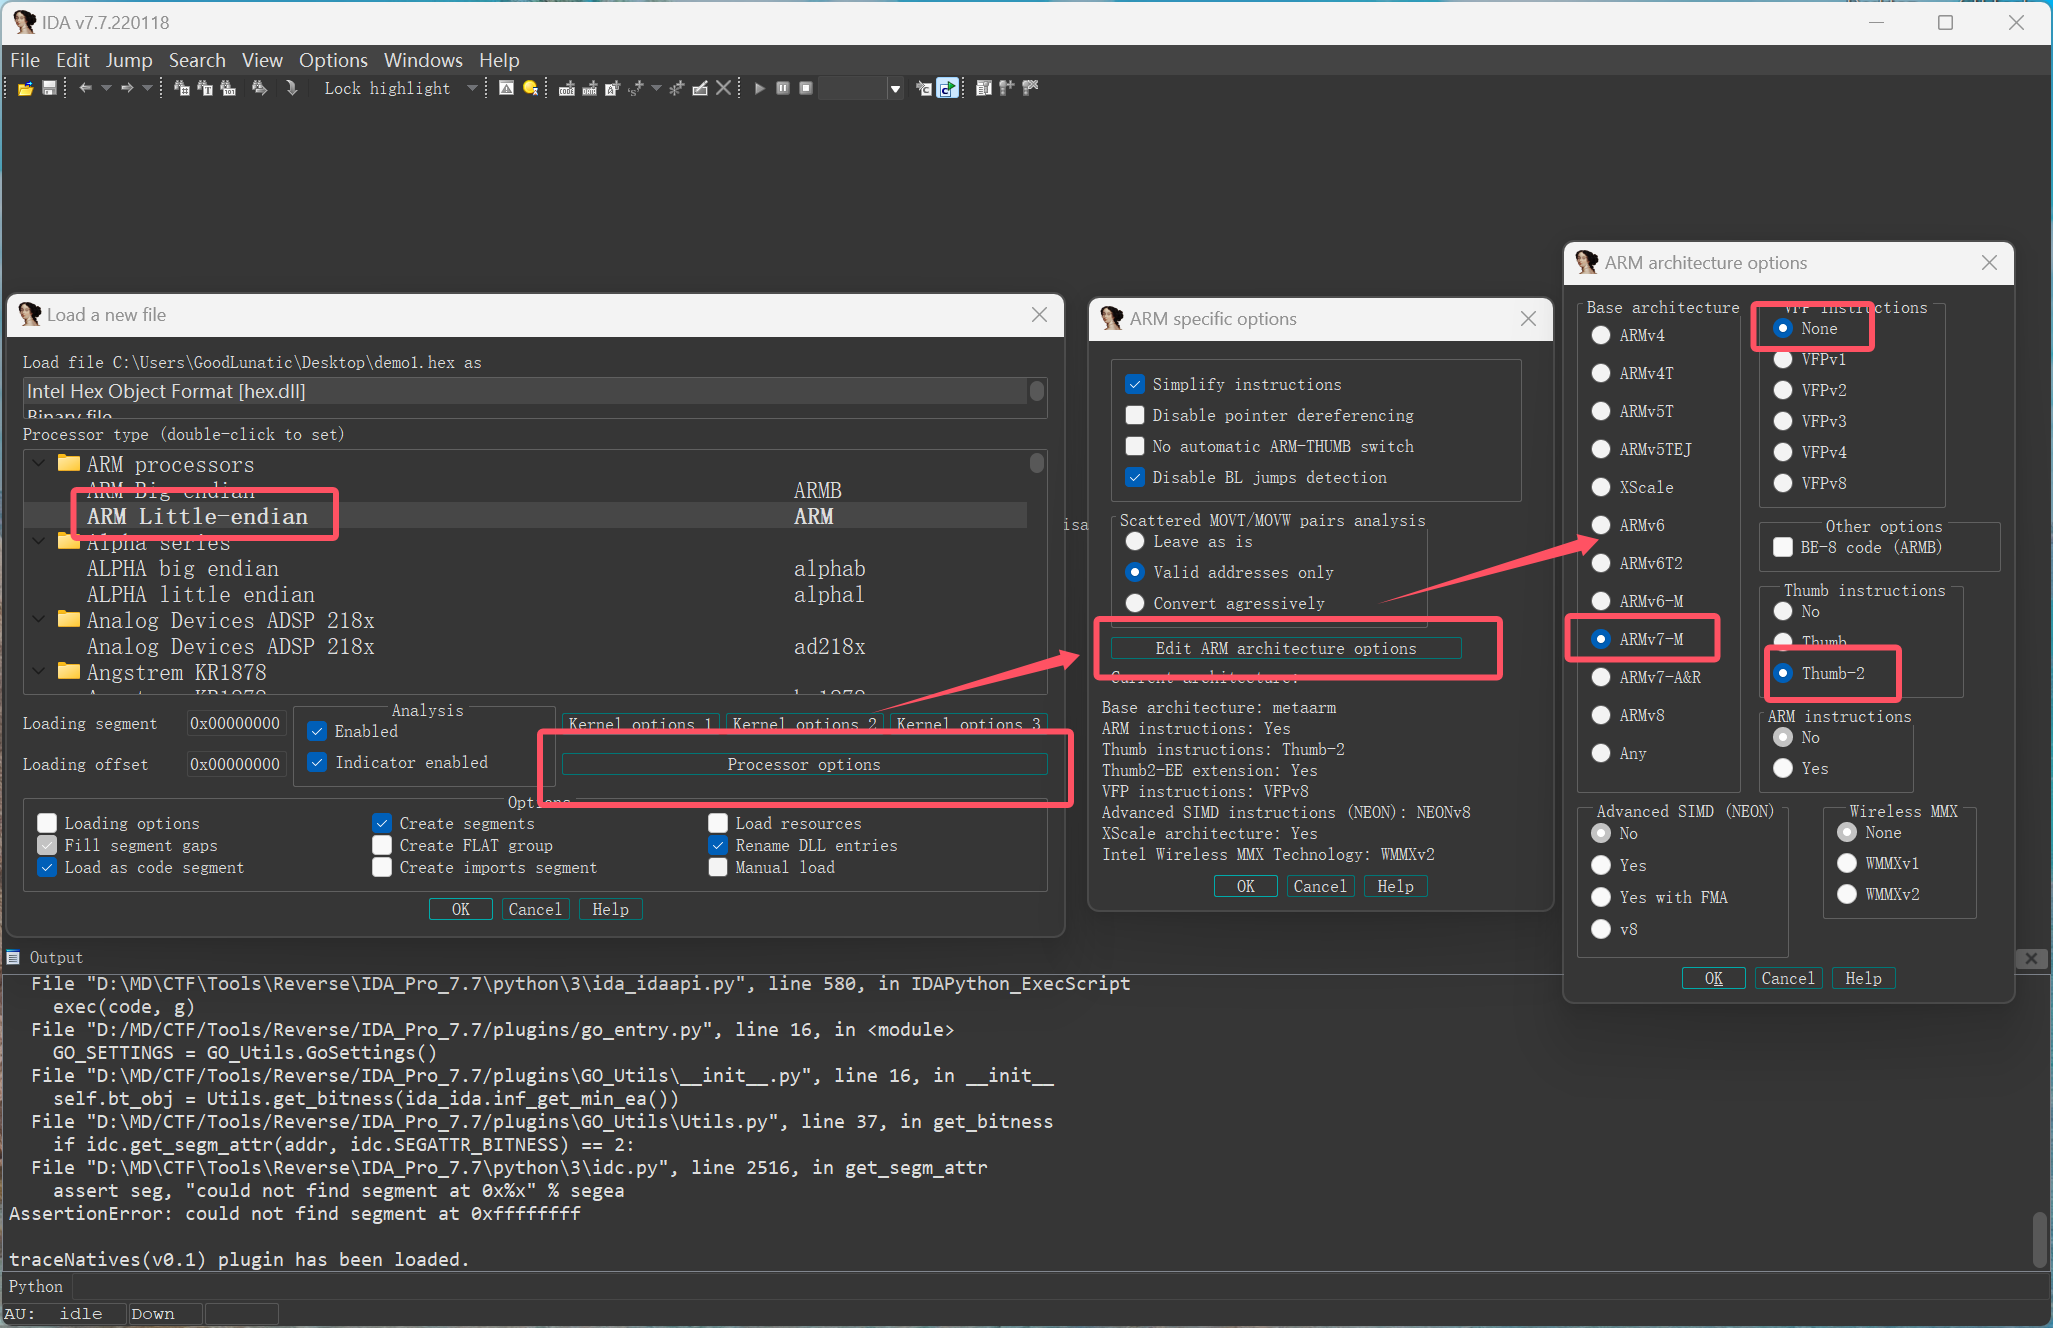Open the File menu

click(25, 60)
